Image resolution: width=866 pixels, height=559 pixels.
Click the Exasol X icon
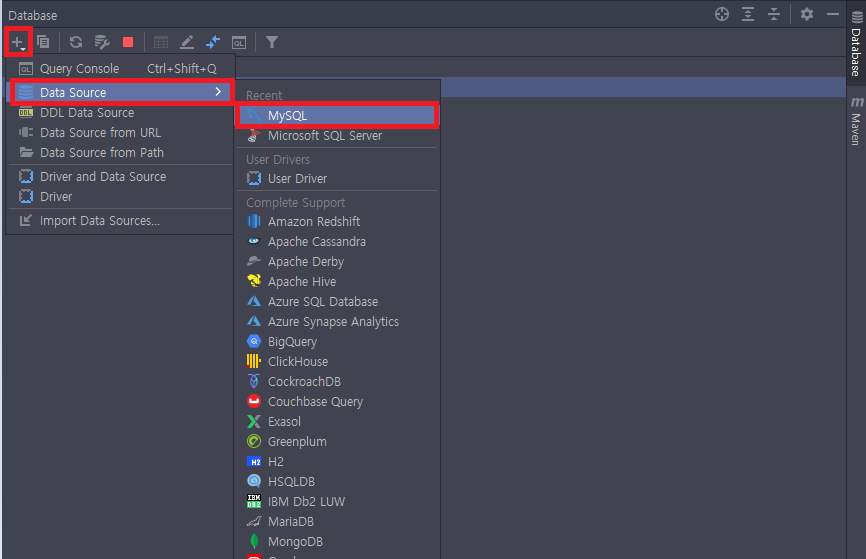point(254,421)
